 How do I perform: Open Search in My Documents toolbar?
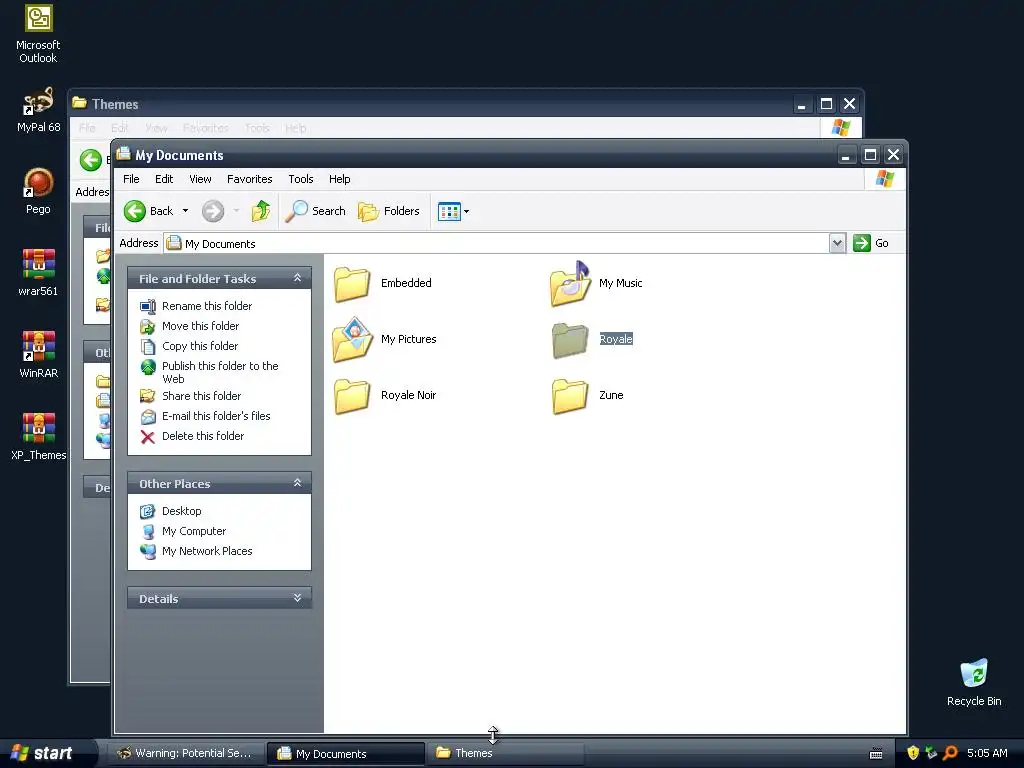pyautogui.click(x=316, y=211)
